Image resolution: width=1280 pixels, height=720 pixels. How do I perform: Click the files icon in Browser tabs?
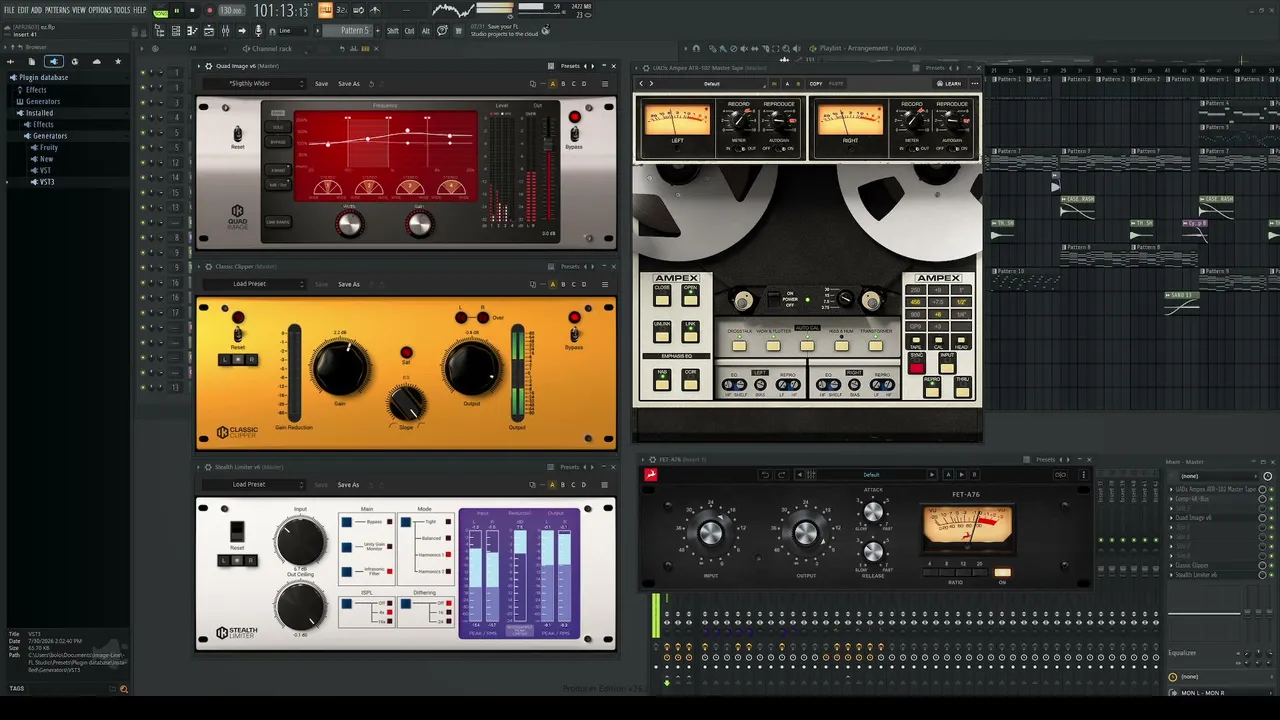click(x=31, y=61)
